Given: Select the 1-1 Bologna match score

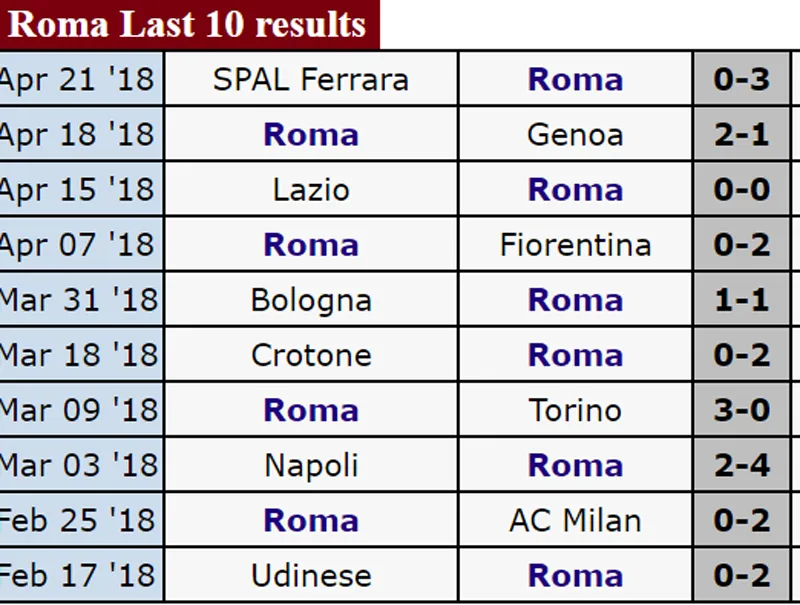Looking at the screenshot, I should pos(741,300).
